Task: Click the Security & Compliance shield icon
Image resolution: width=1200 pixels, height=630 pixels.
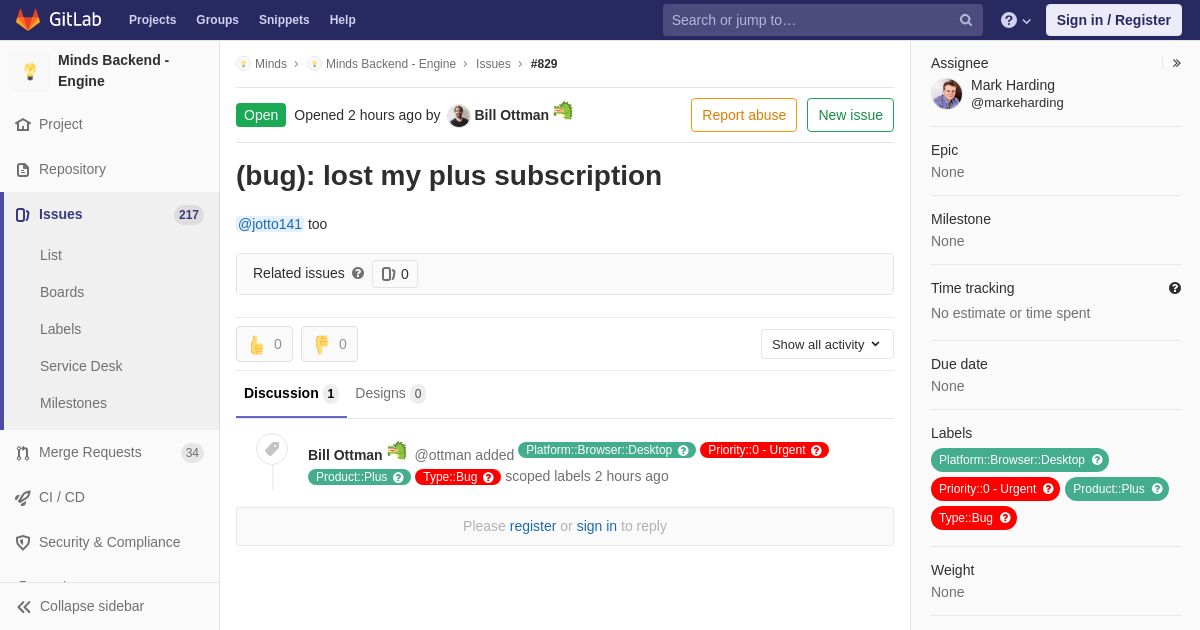Action: [x=23, y=543]
